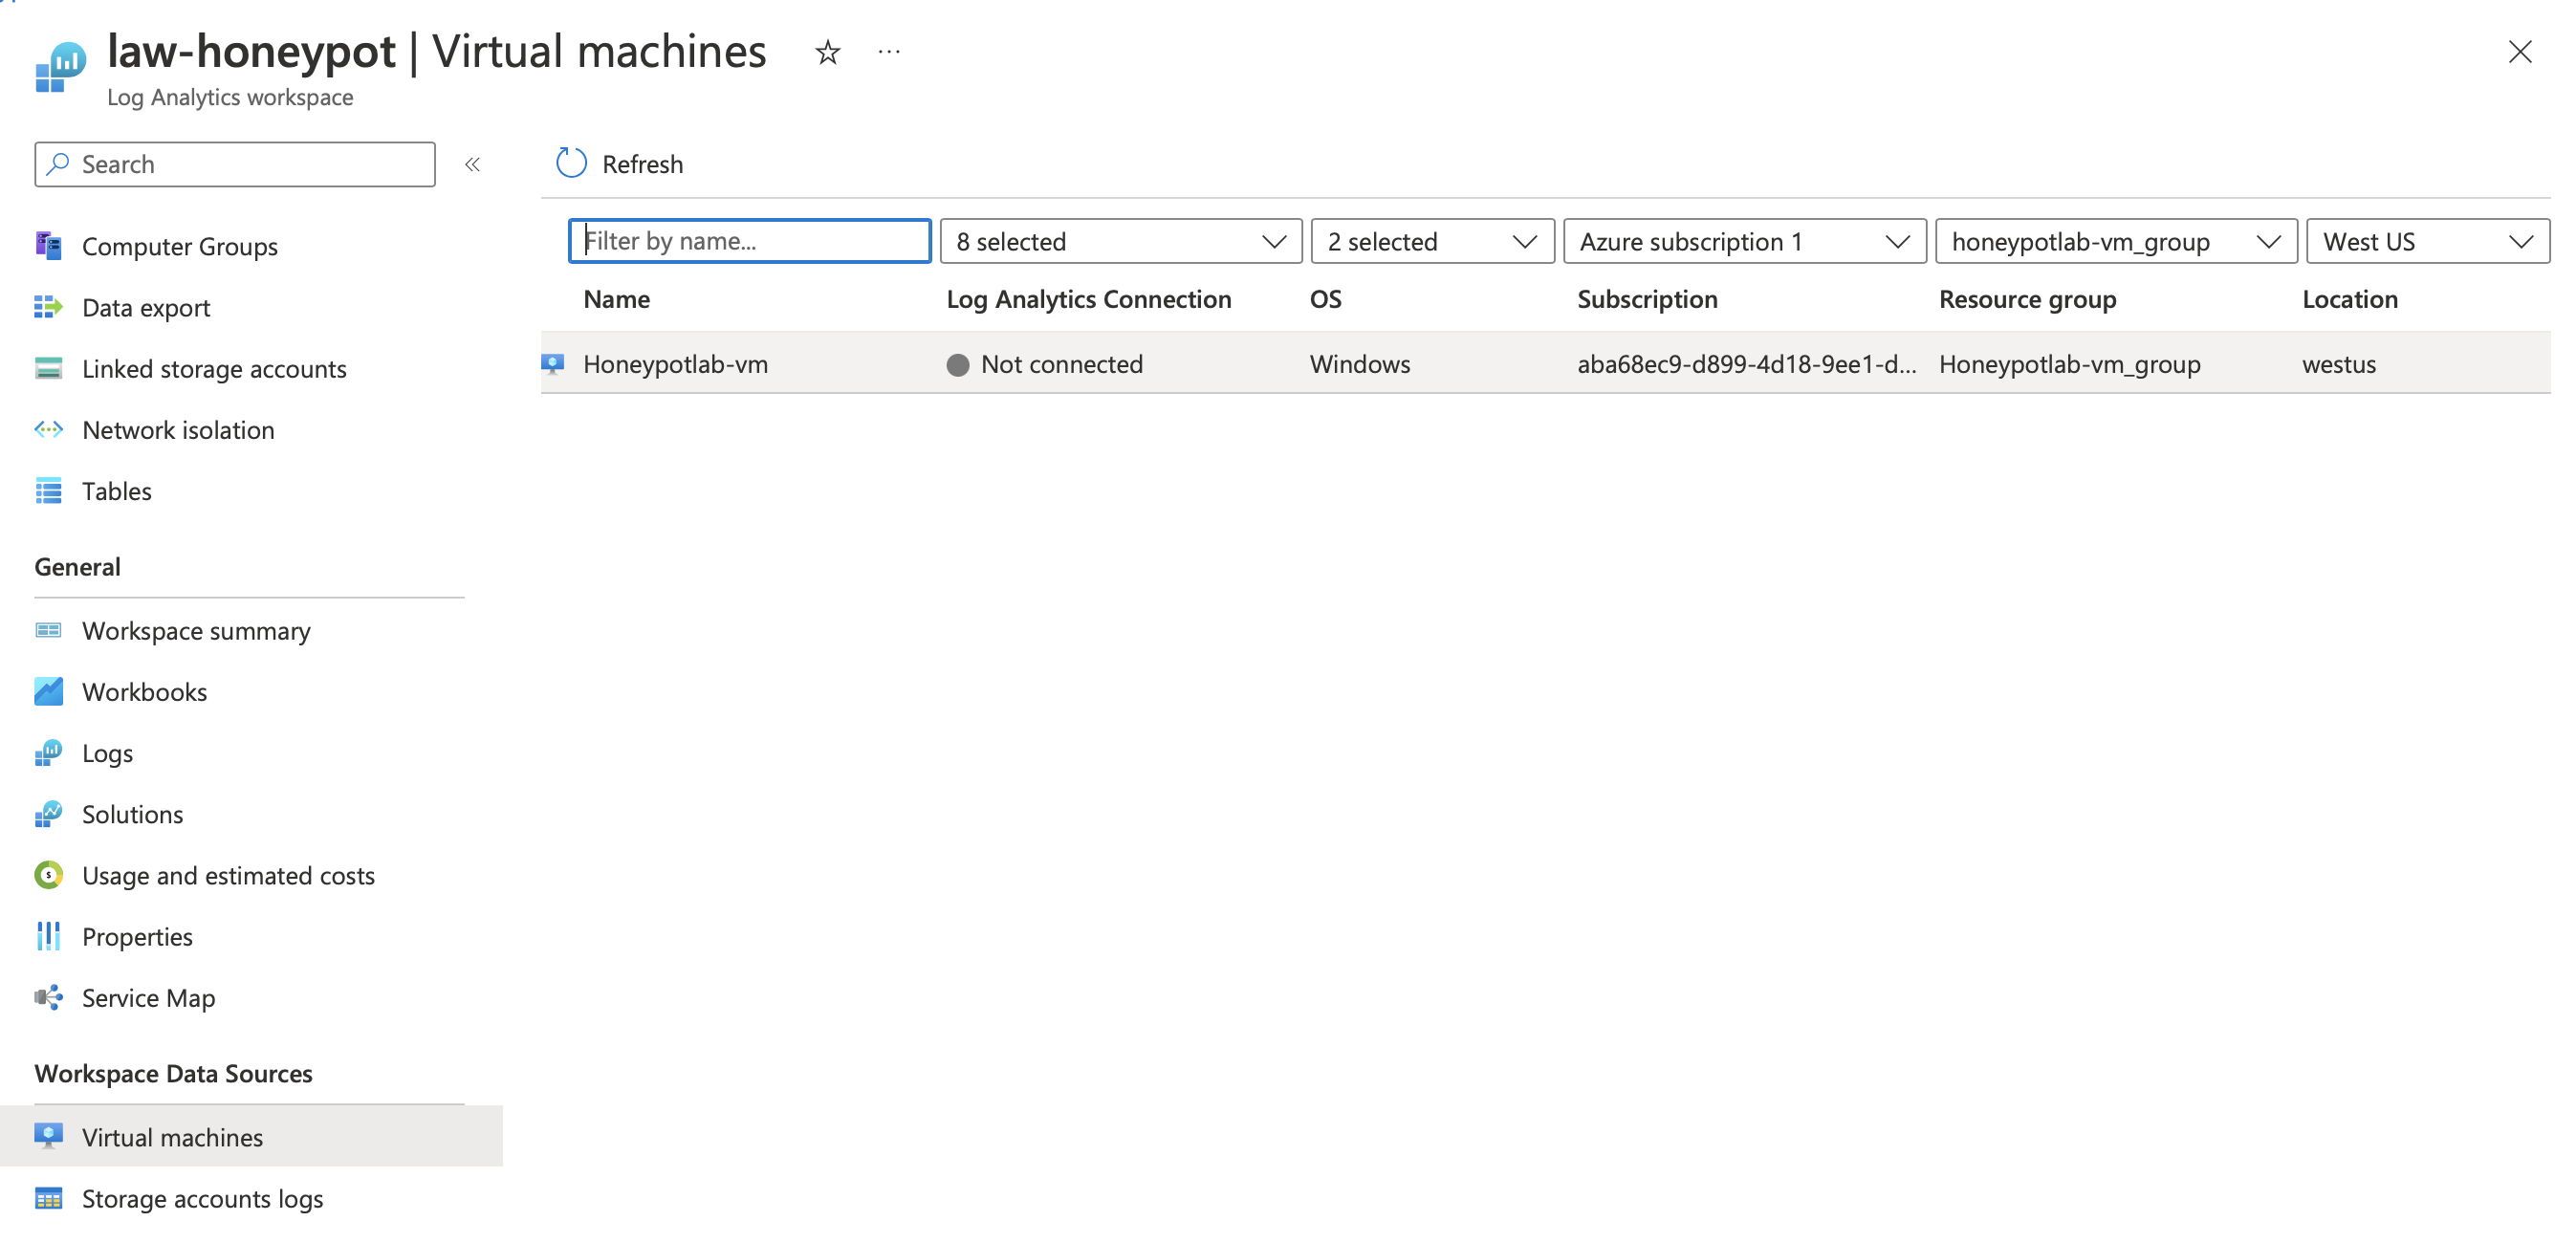Click the Service Map icon
2576x1243 pixels.
48,997
